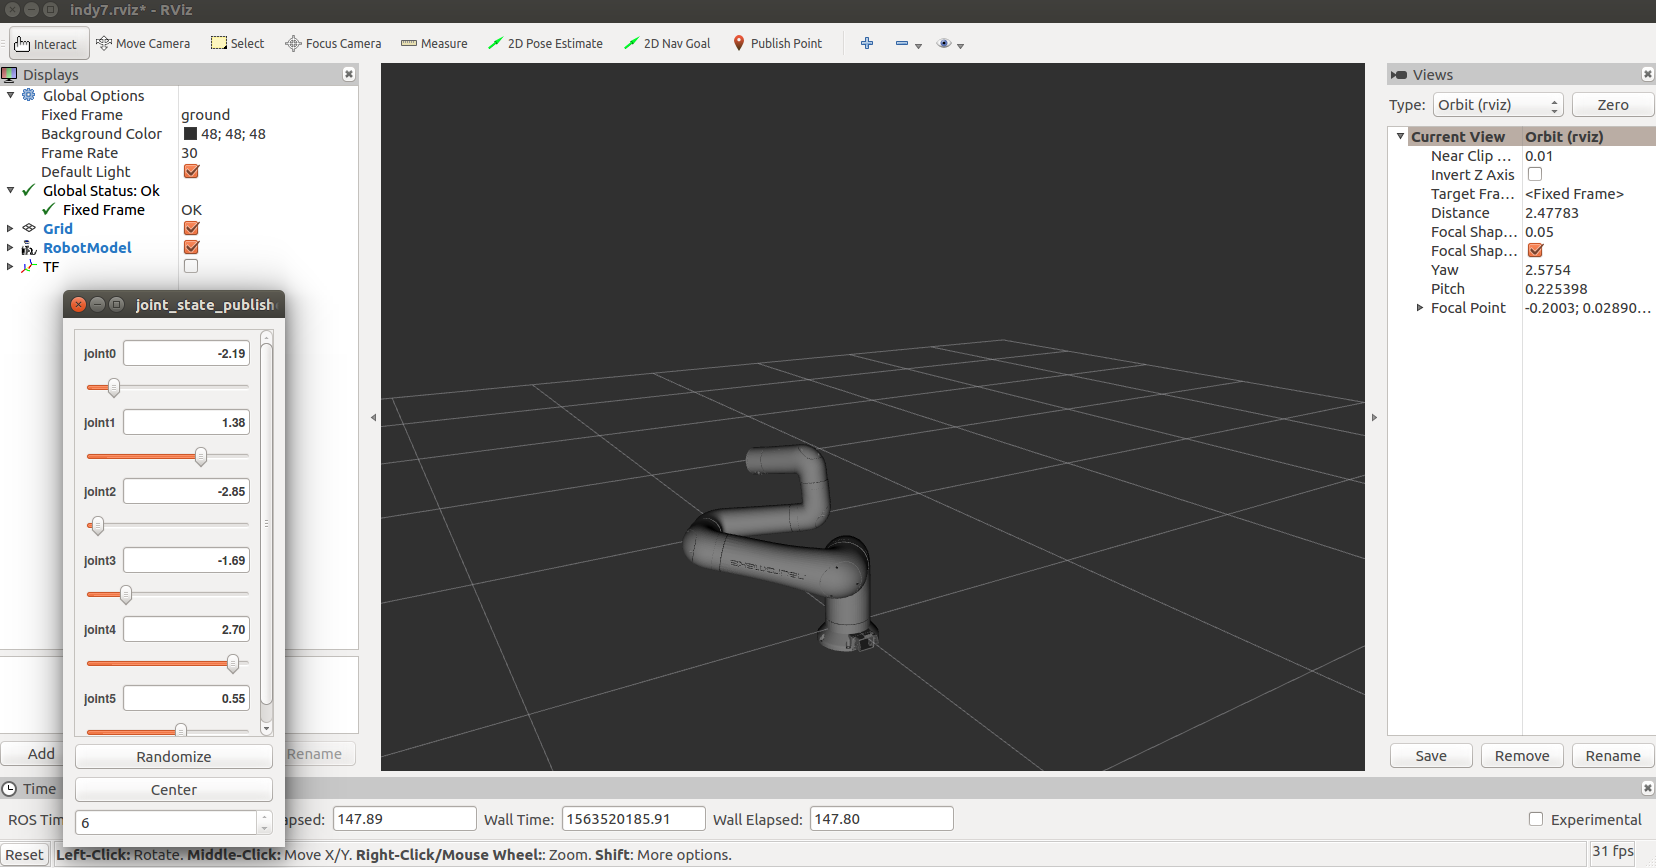Click the Displays panel monitor icon

(x=10, y=74)
